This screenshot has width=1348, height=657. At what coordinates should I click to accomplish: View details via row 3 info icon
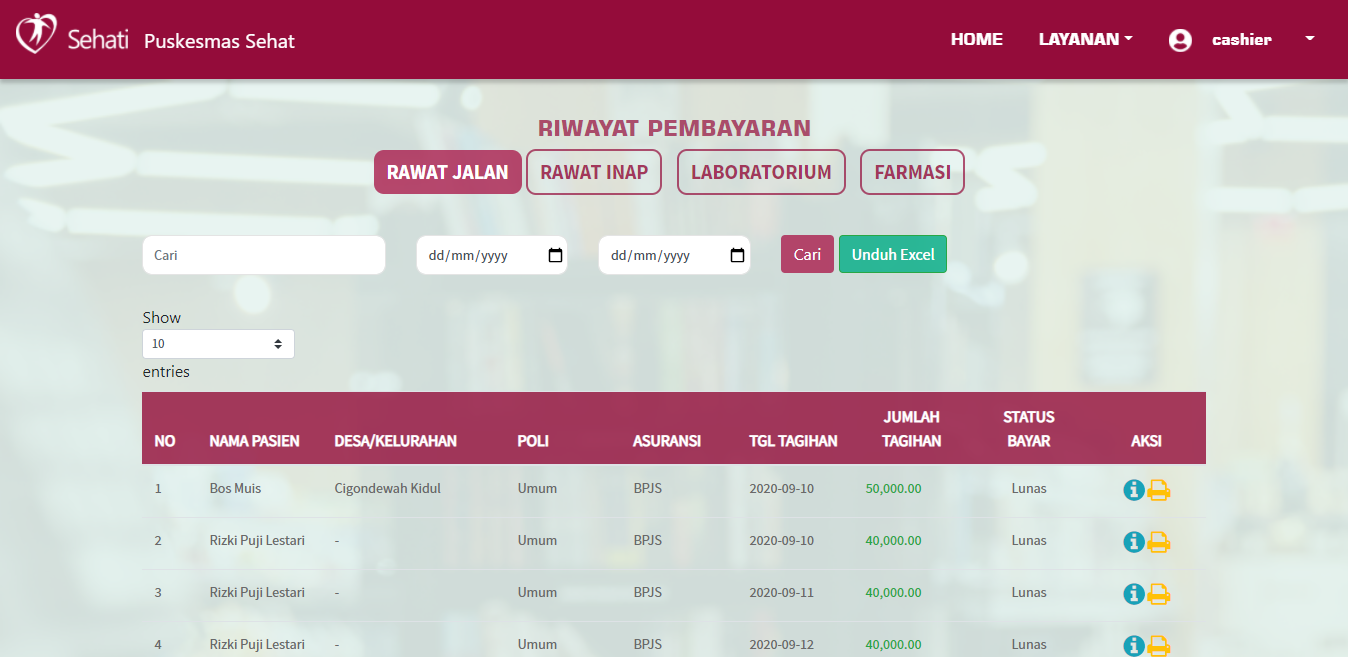click(x=1133, y=594)
